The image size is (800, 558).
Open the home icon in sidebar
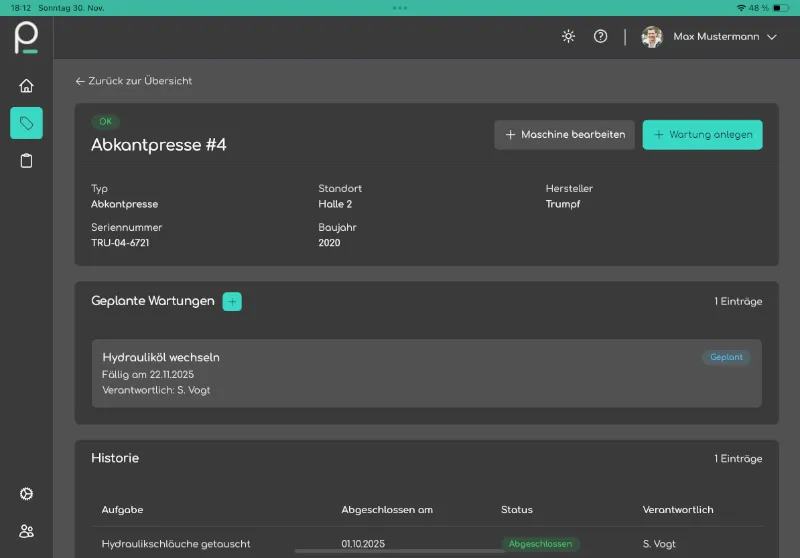pyautogui.click(x=26, y=85)
